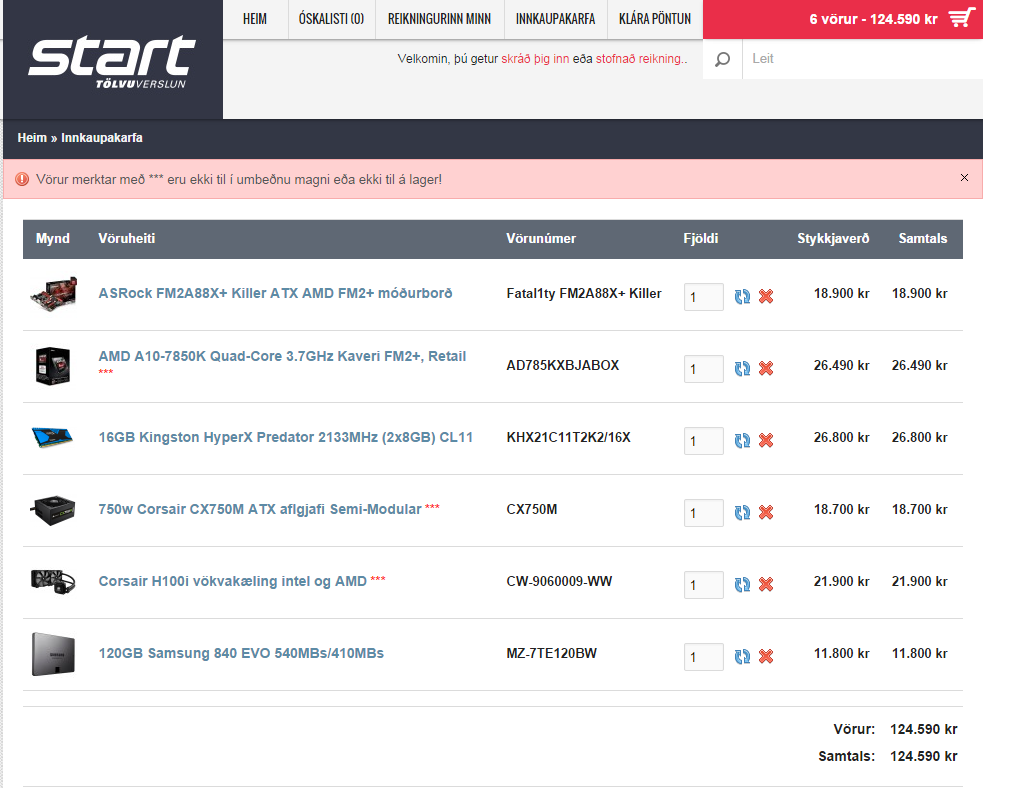Switch to the ÓSKALISTI tab
Viewport: 1024px width, 788px height.
point(331,18)
